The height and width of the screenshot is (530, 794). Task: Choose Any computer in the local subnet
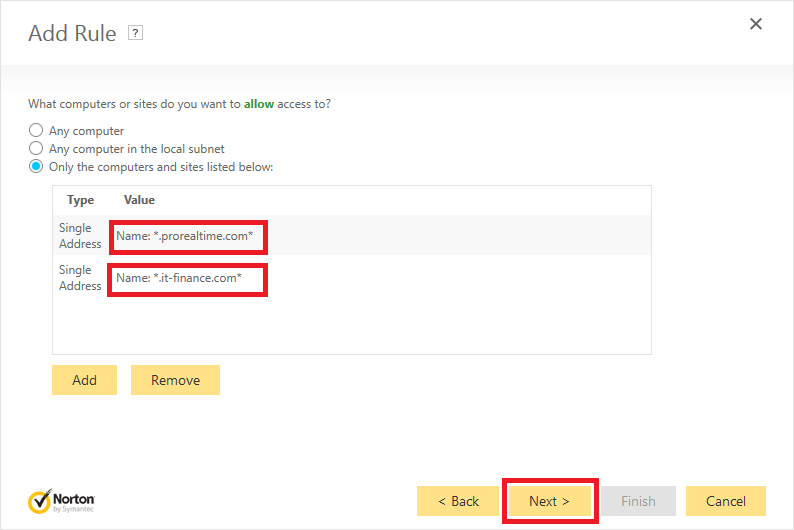37,148
